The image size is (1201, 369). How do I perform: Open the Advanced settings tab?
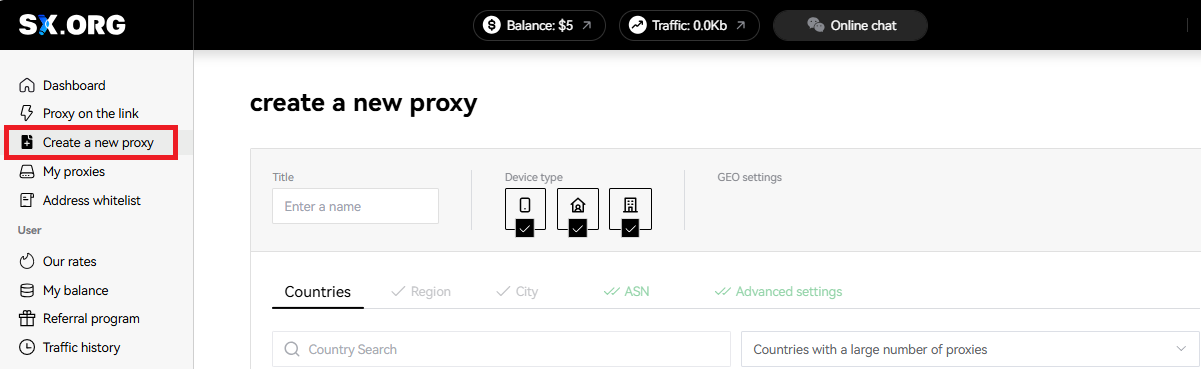coord(778,292)
